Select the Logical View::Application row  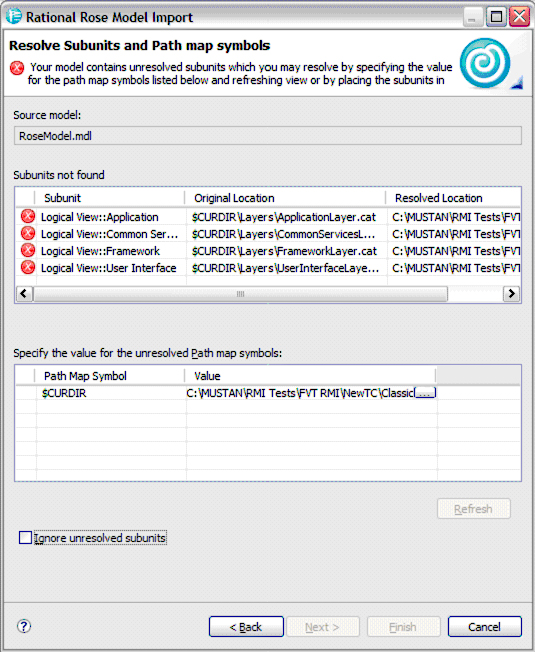click(268, 217)
